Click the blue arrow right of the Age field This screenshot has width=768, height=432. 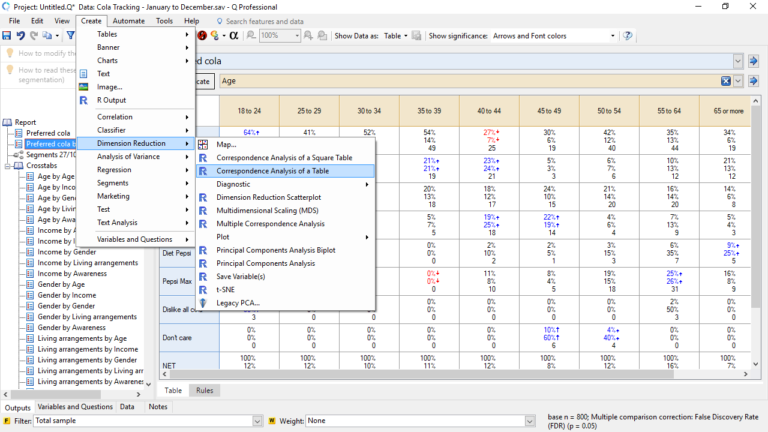(752, 81)
